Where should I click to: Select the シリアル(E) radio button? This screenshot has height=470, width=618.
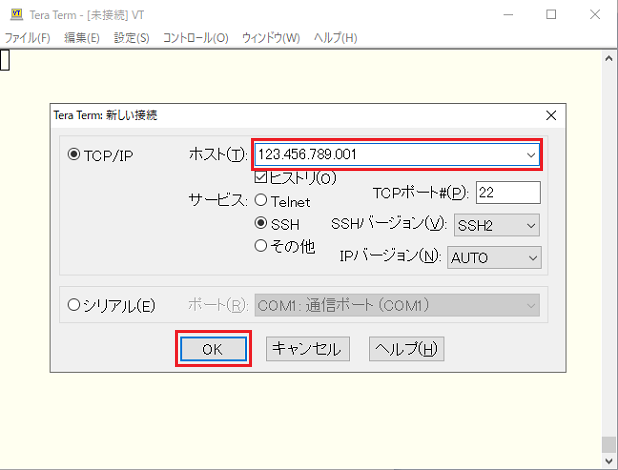point(73,305)
